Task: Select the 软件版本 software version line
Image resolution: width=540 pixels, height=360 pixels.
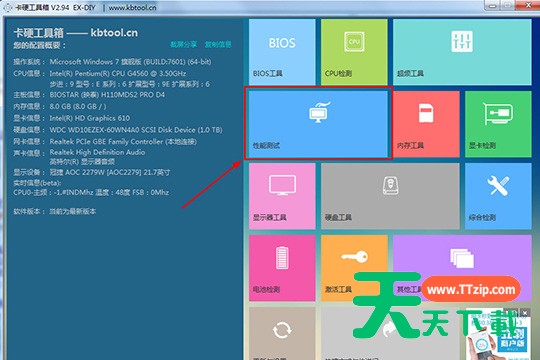Action: coord(54,211)
